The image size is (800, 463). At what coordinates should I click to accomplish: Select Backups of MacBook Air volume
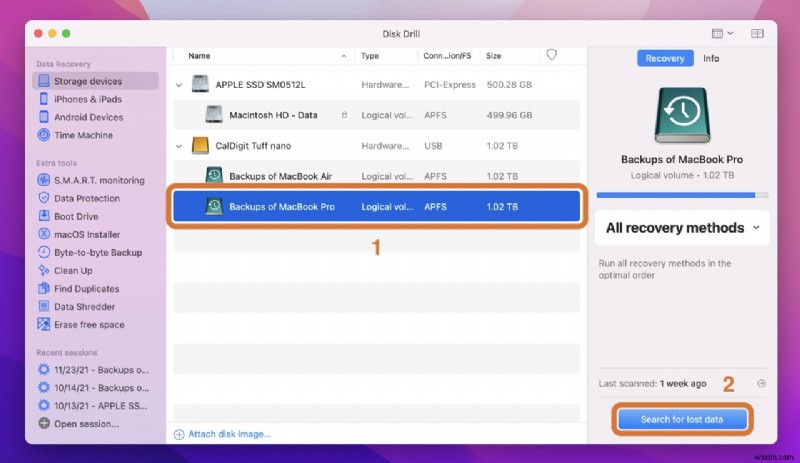(x=377, y=176)
